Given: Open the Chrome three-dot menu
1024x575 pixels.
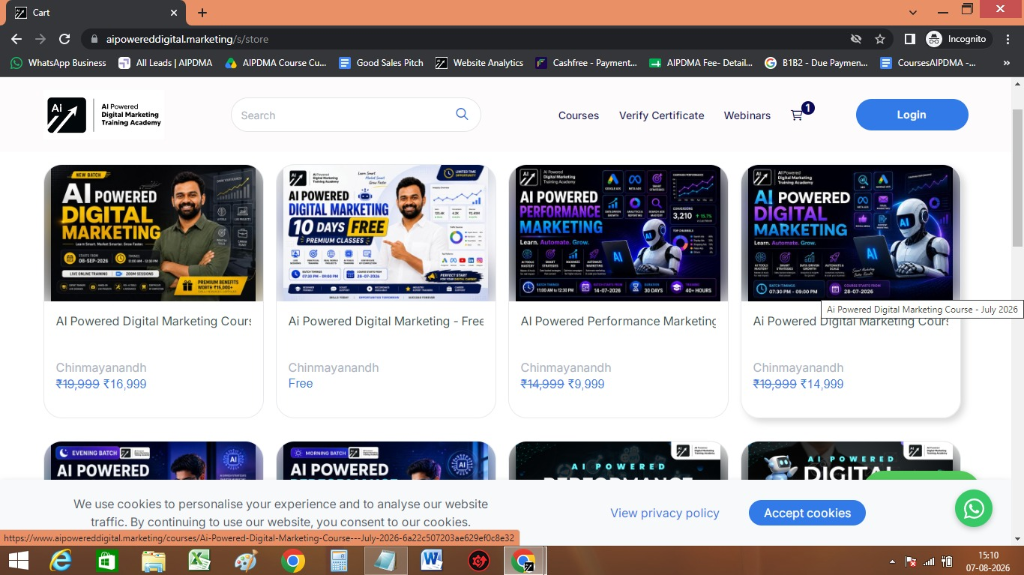Looking at the screenshot, I should [1008, 39].
